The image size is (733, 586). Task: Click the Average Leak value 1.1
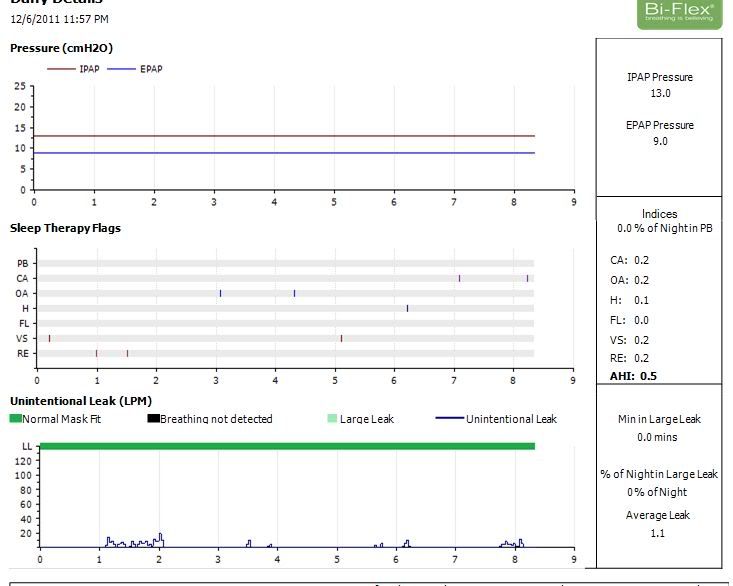pos(658,533)
